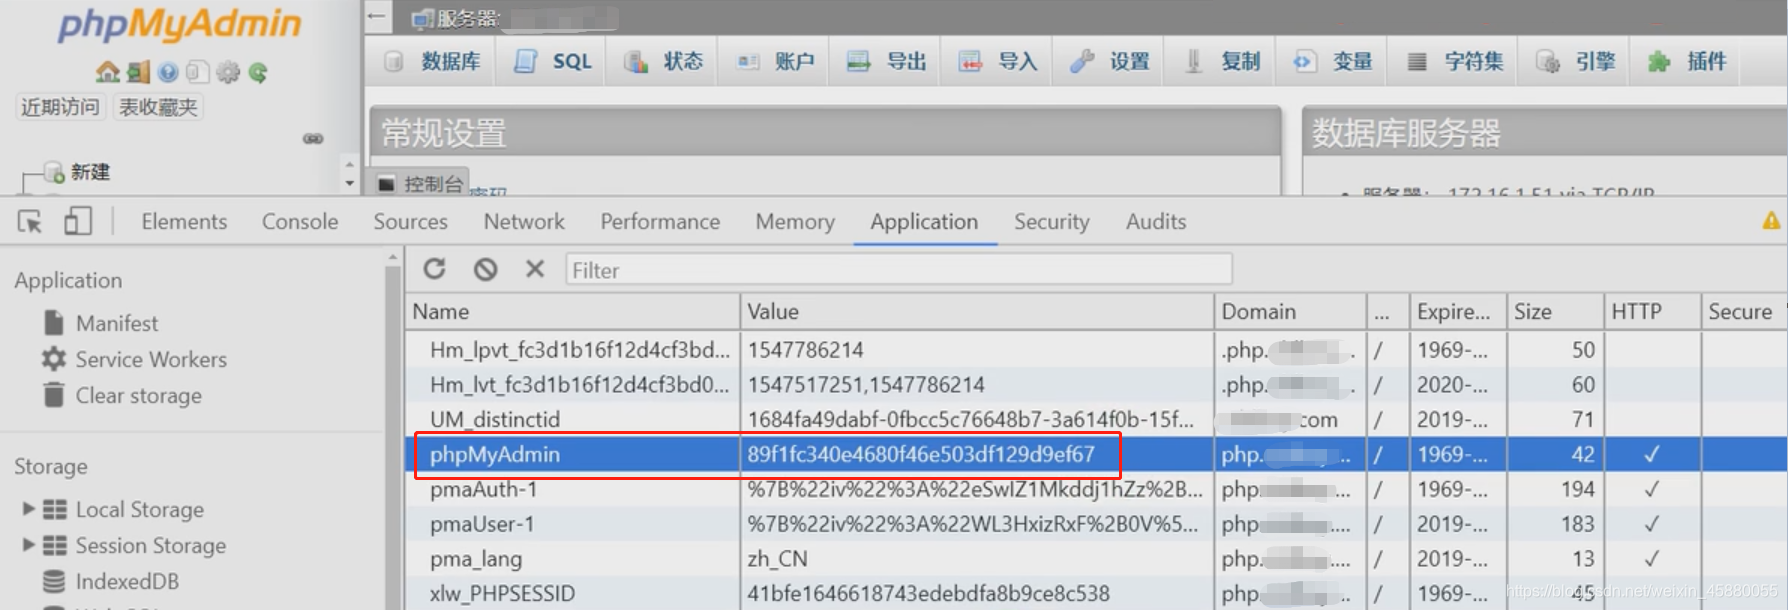Toggle the DevTools device toolbar icon
Viewport: 1788px width, 610px height.
coord(77,221)
